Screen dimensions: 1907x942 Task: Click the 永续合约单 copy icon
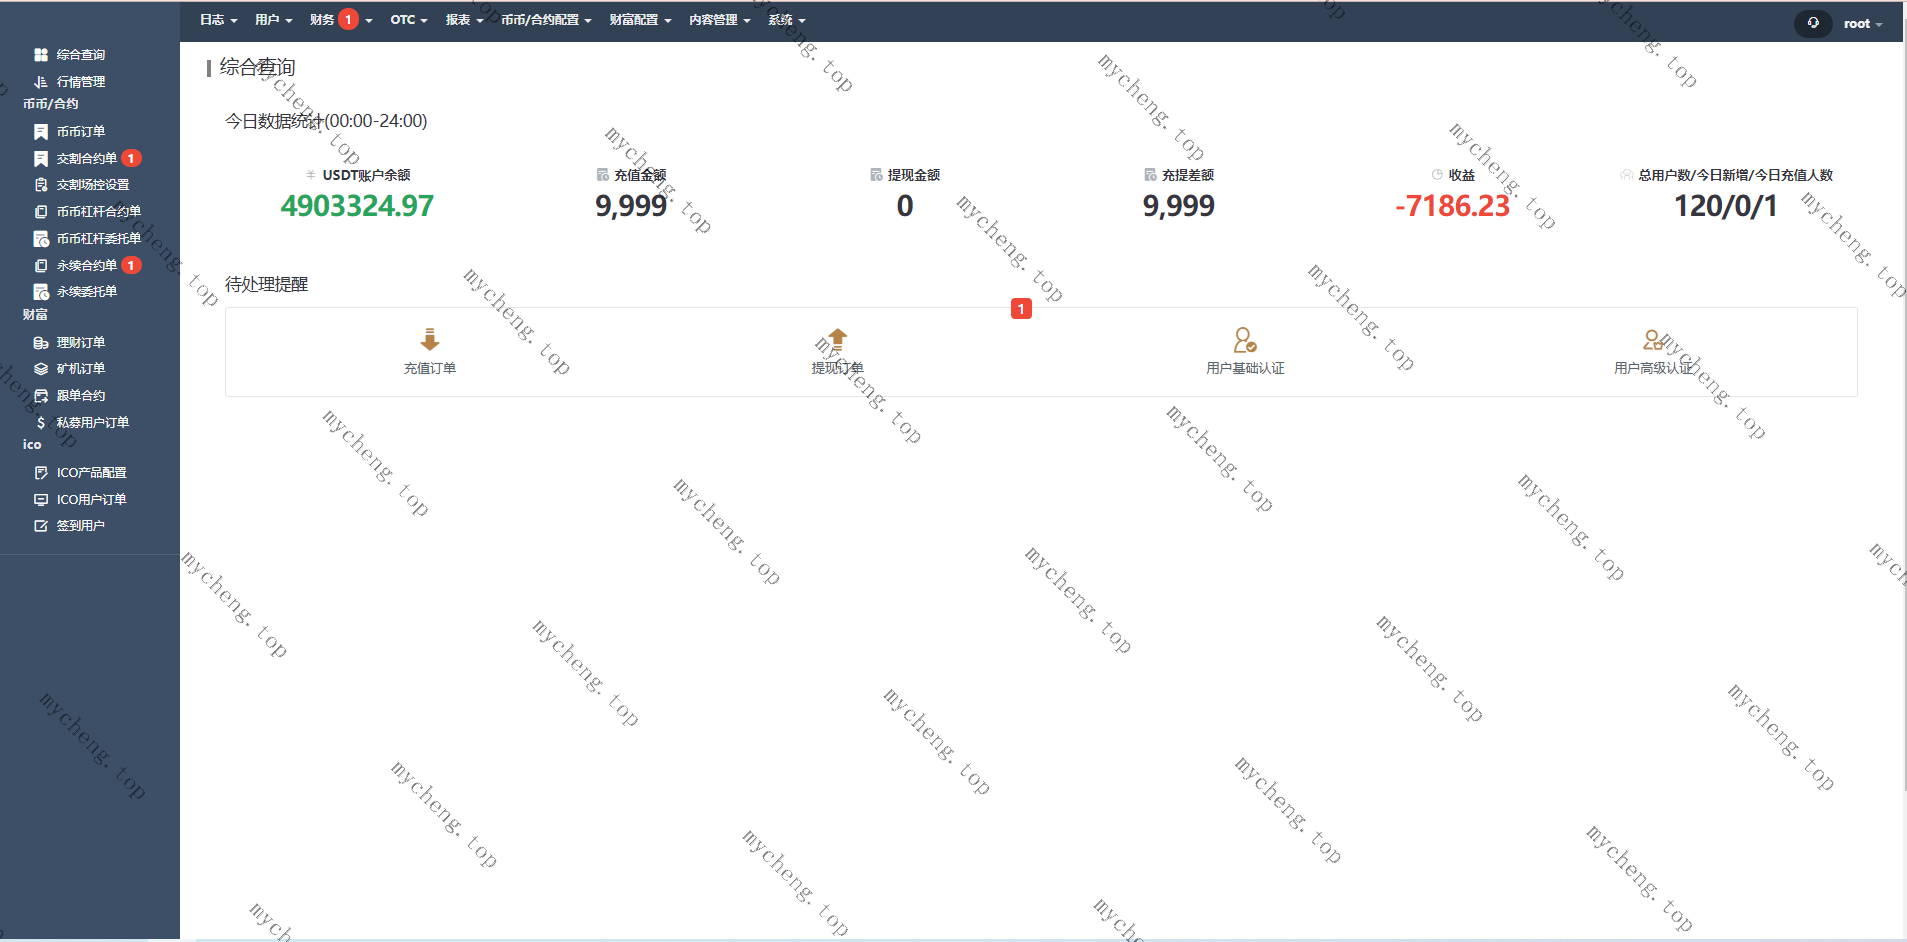pos(41,266)
